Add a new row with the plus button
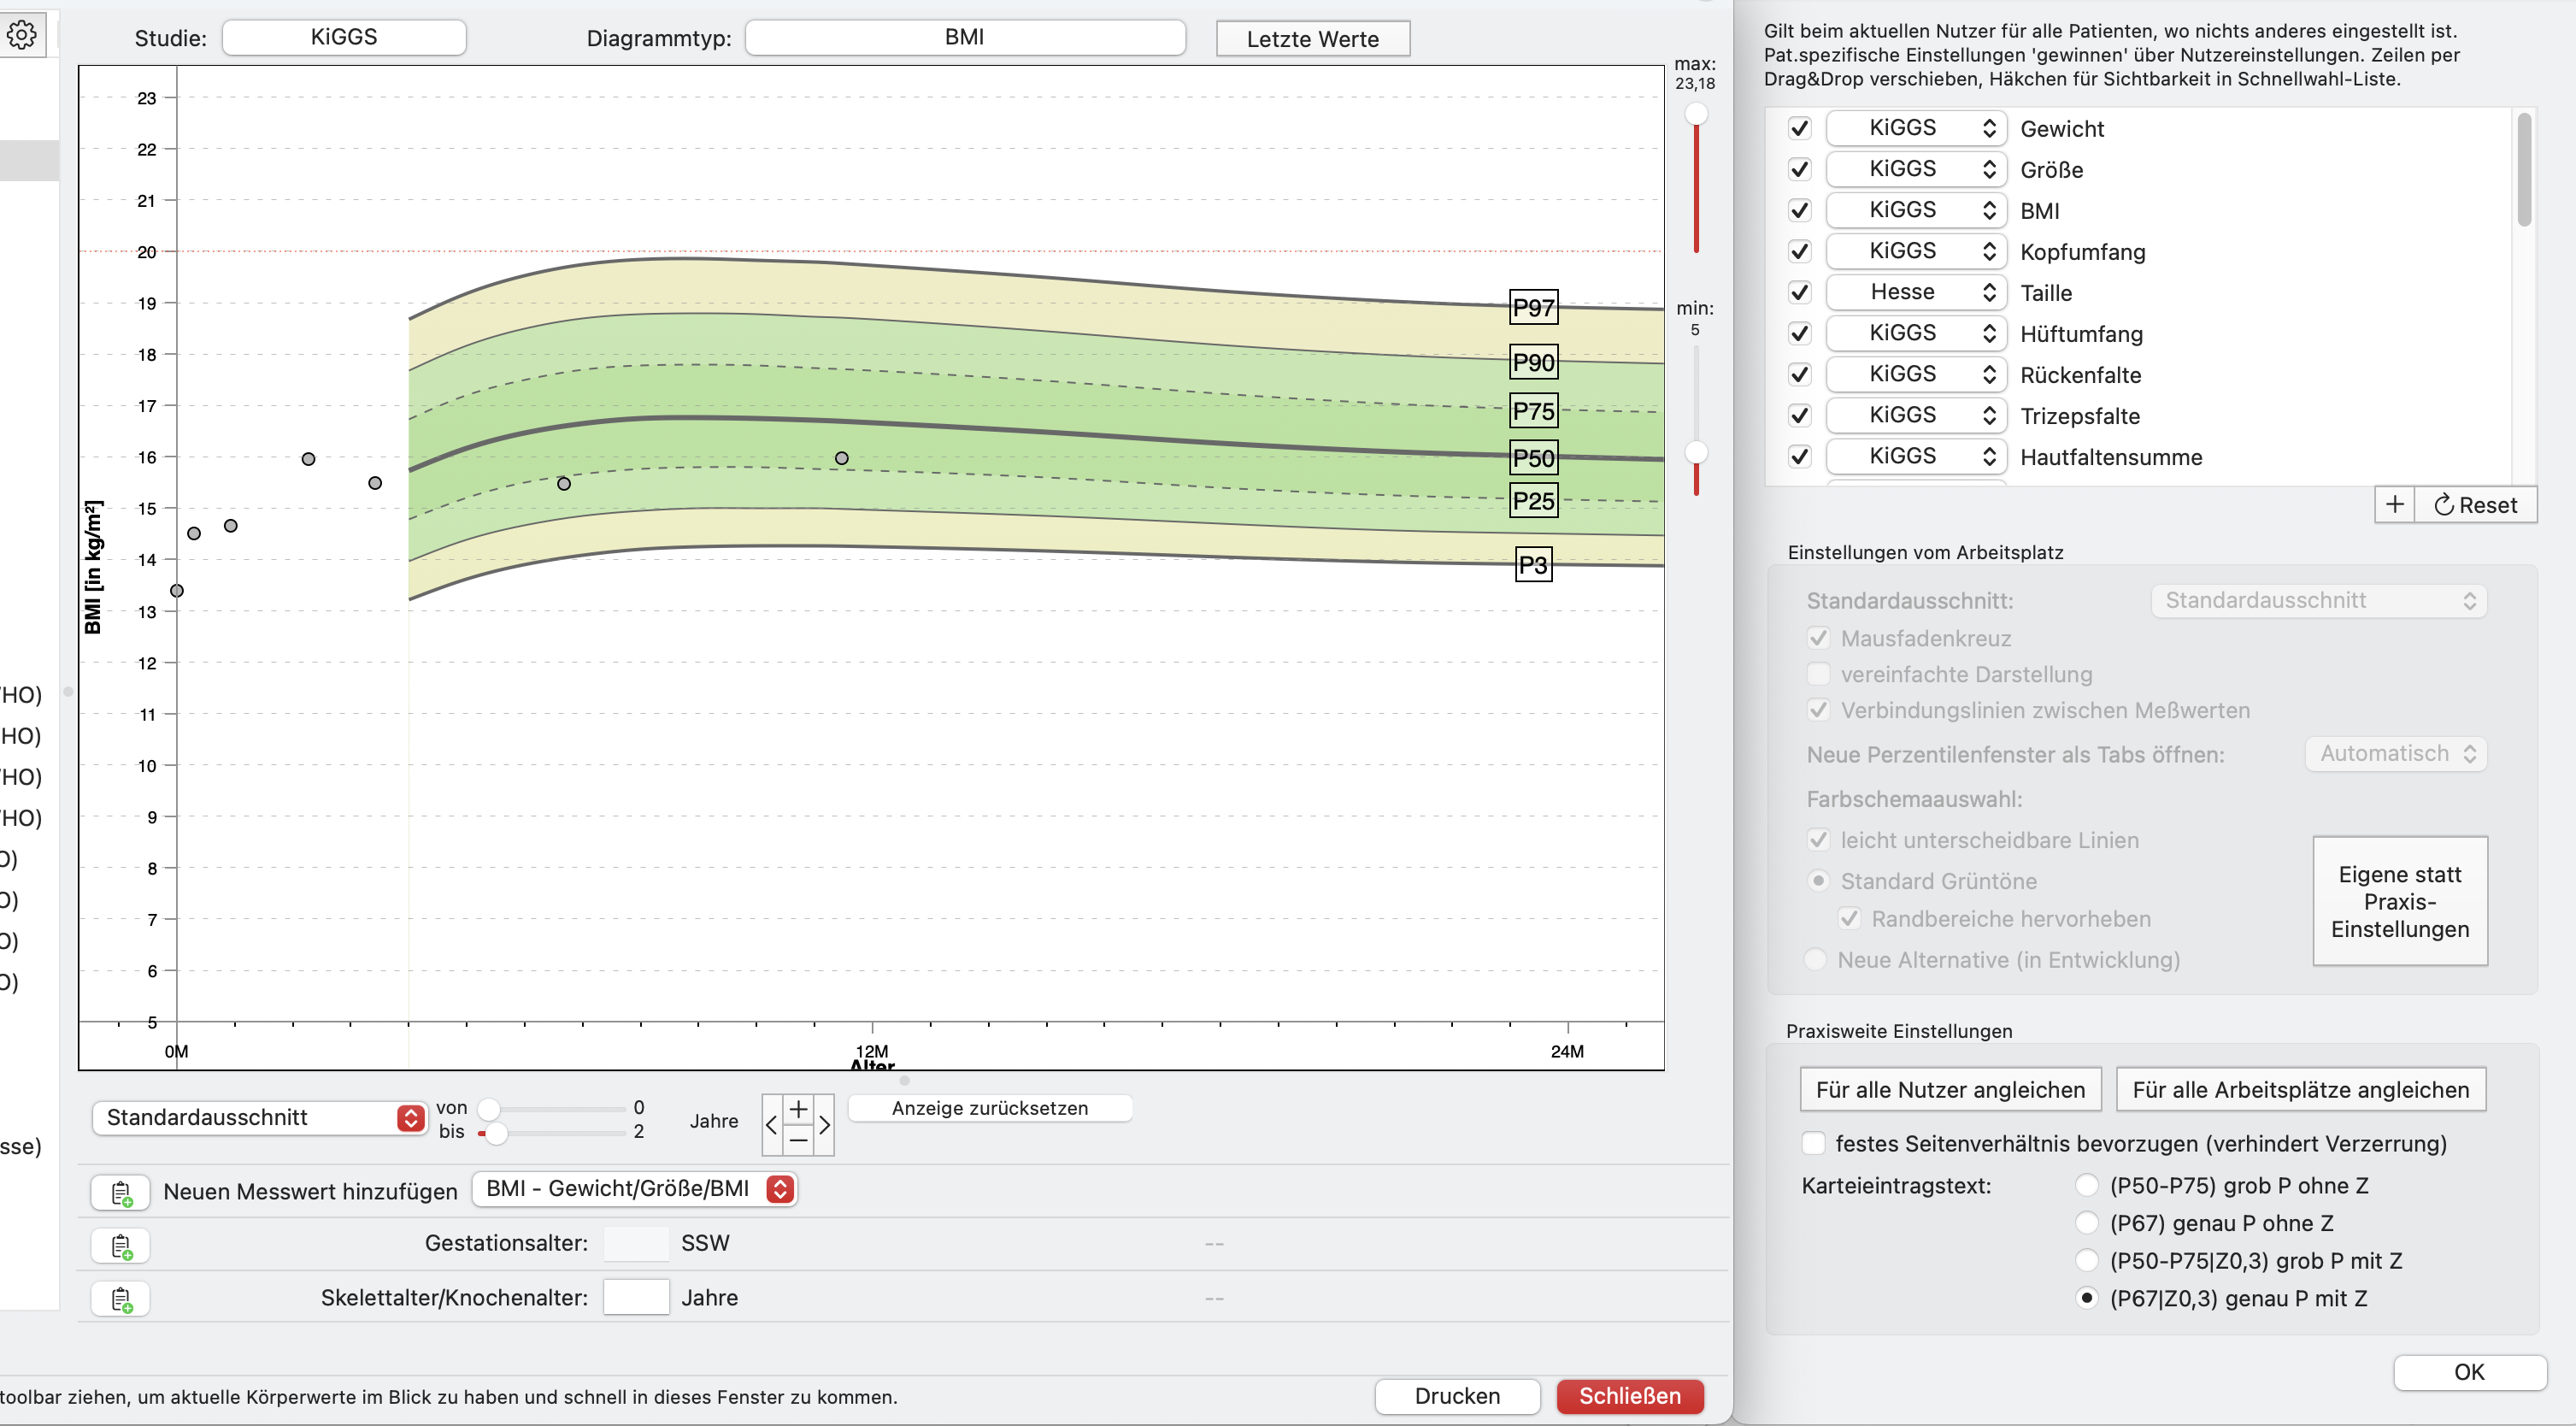Screen dimensions: 2576x1426 [2395, 505]
